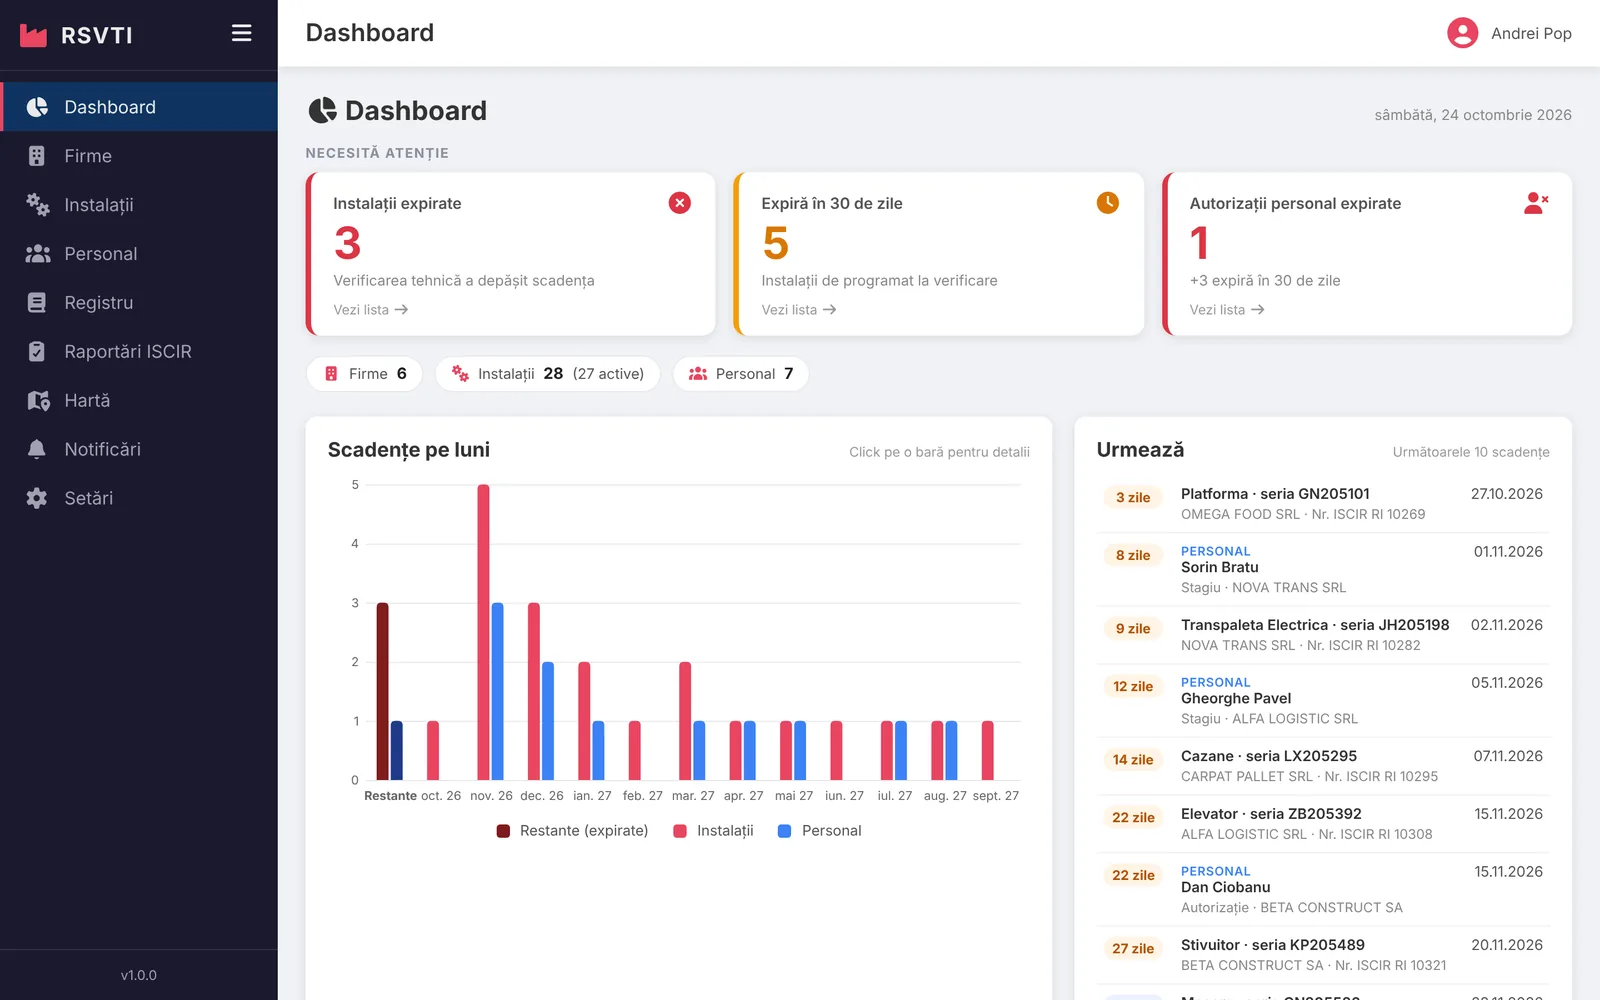Click the Firme building icon in sidebar
This screenshot has width=1600, height=1000.
(37, 156)
